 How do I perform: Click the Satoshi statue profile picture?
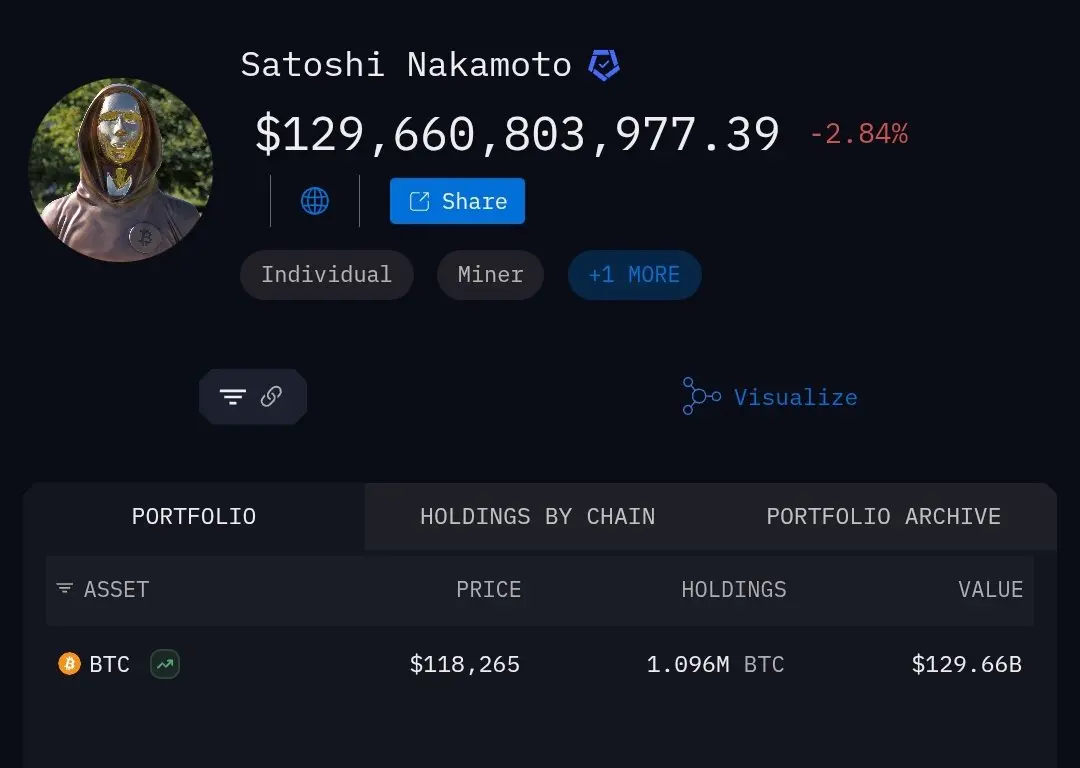pos(121,170)
